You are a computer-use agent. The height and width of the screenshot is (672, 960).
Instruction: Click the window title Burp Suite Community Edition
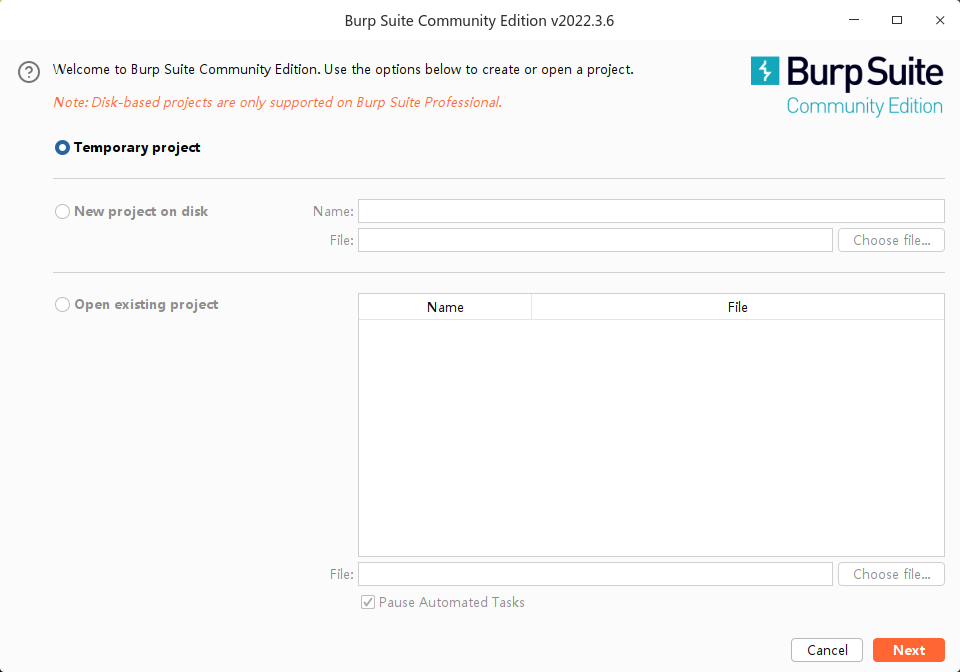click(479, 21)
